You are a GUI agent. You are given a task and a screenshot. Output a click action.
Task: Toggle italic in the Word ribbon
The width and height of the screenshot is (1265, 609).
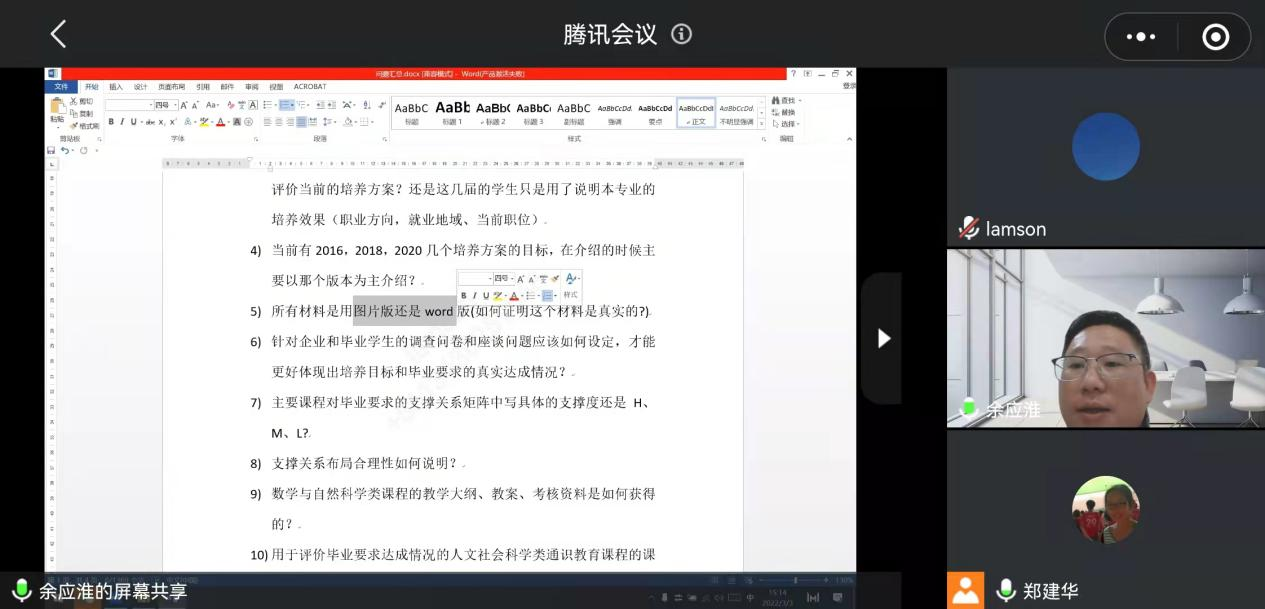click(123, 122)
